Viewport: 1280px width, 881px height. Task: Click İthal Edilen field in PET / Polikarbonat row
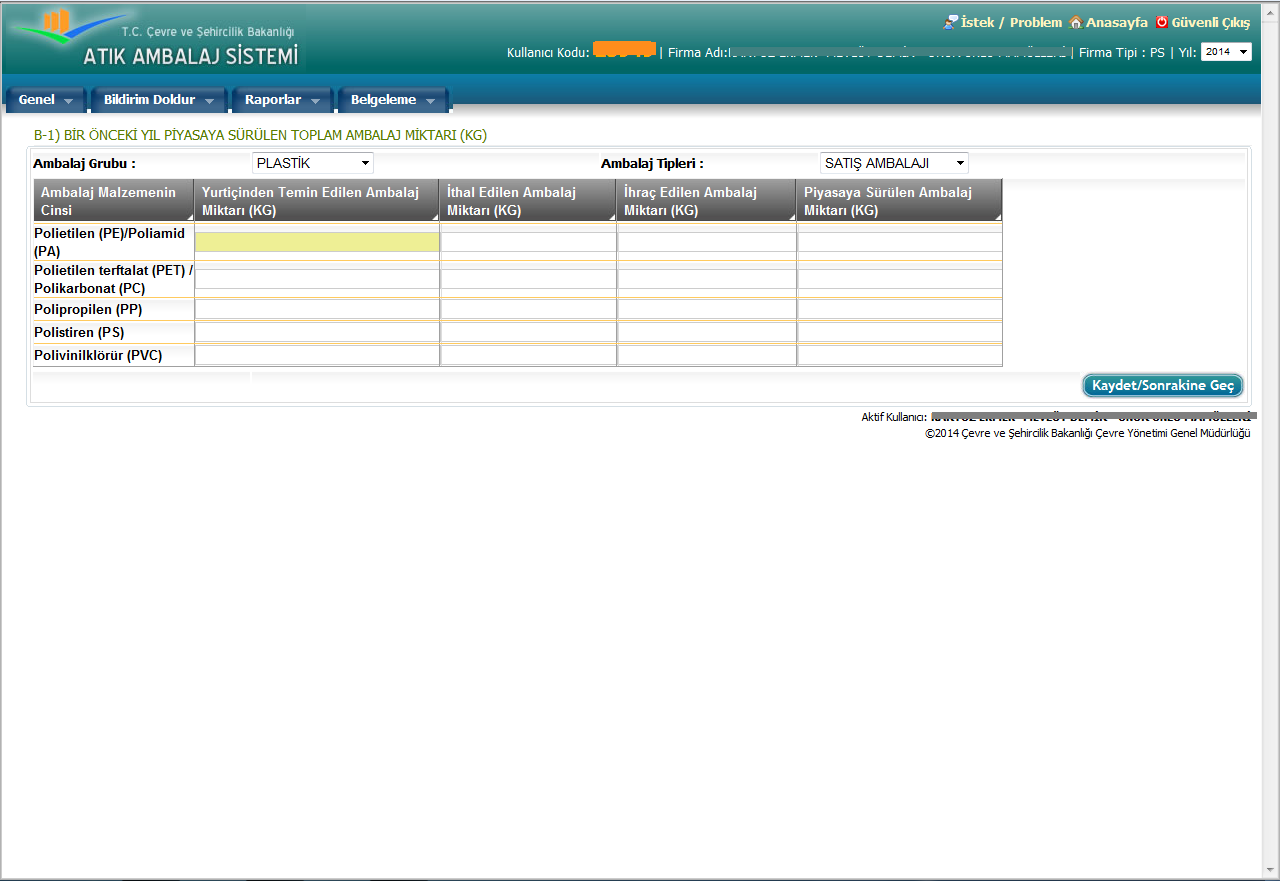pos(528,279)
